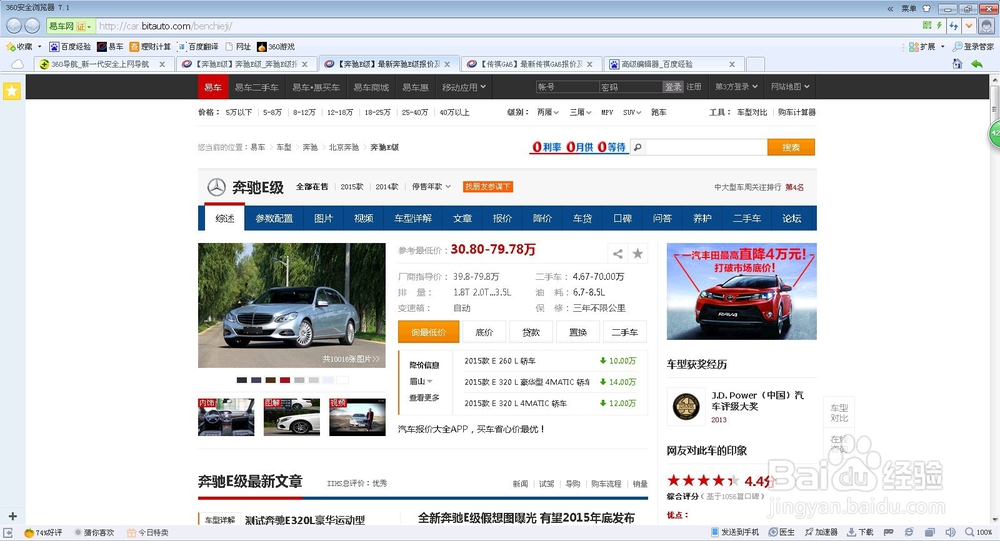Expand the 网站地图 dropdown

[x=790, y=87]
